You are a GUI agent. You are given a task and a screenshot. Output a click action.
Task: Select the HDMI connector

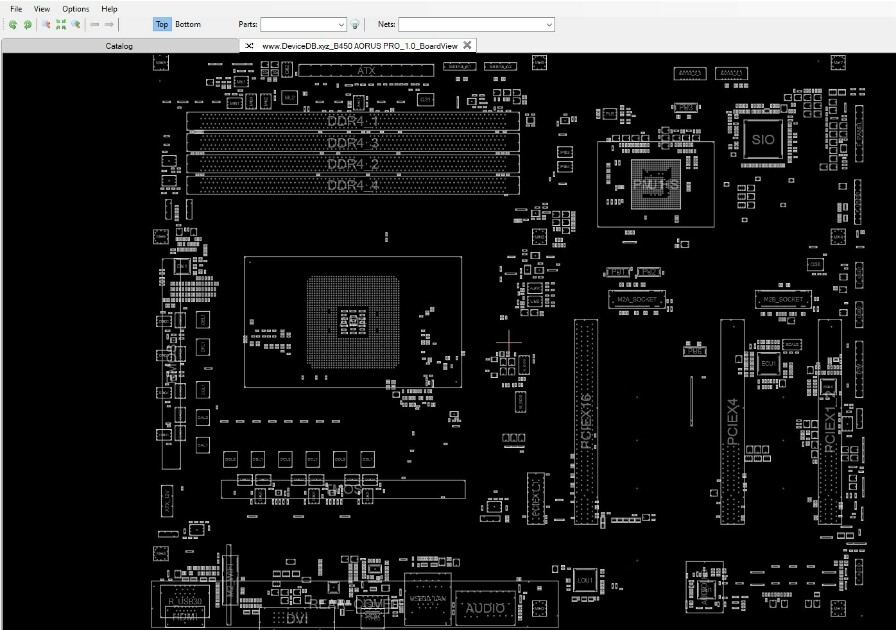[x=184, y=617]
